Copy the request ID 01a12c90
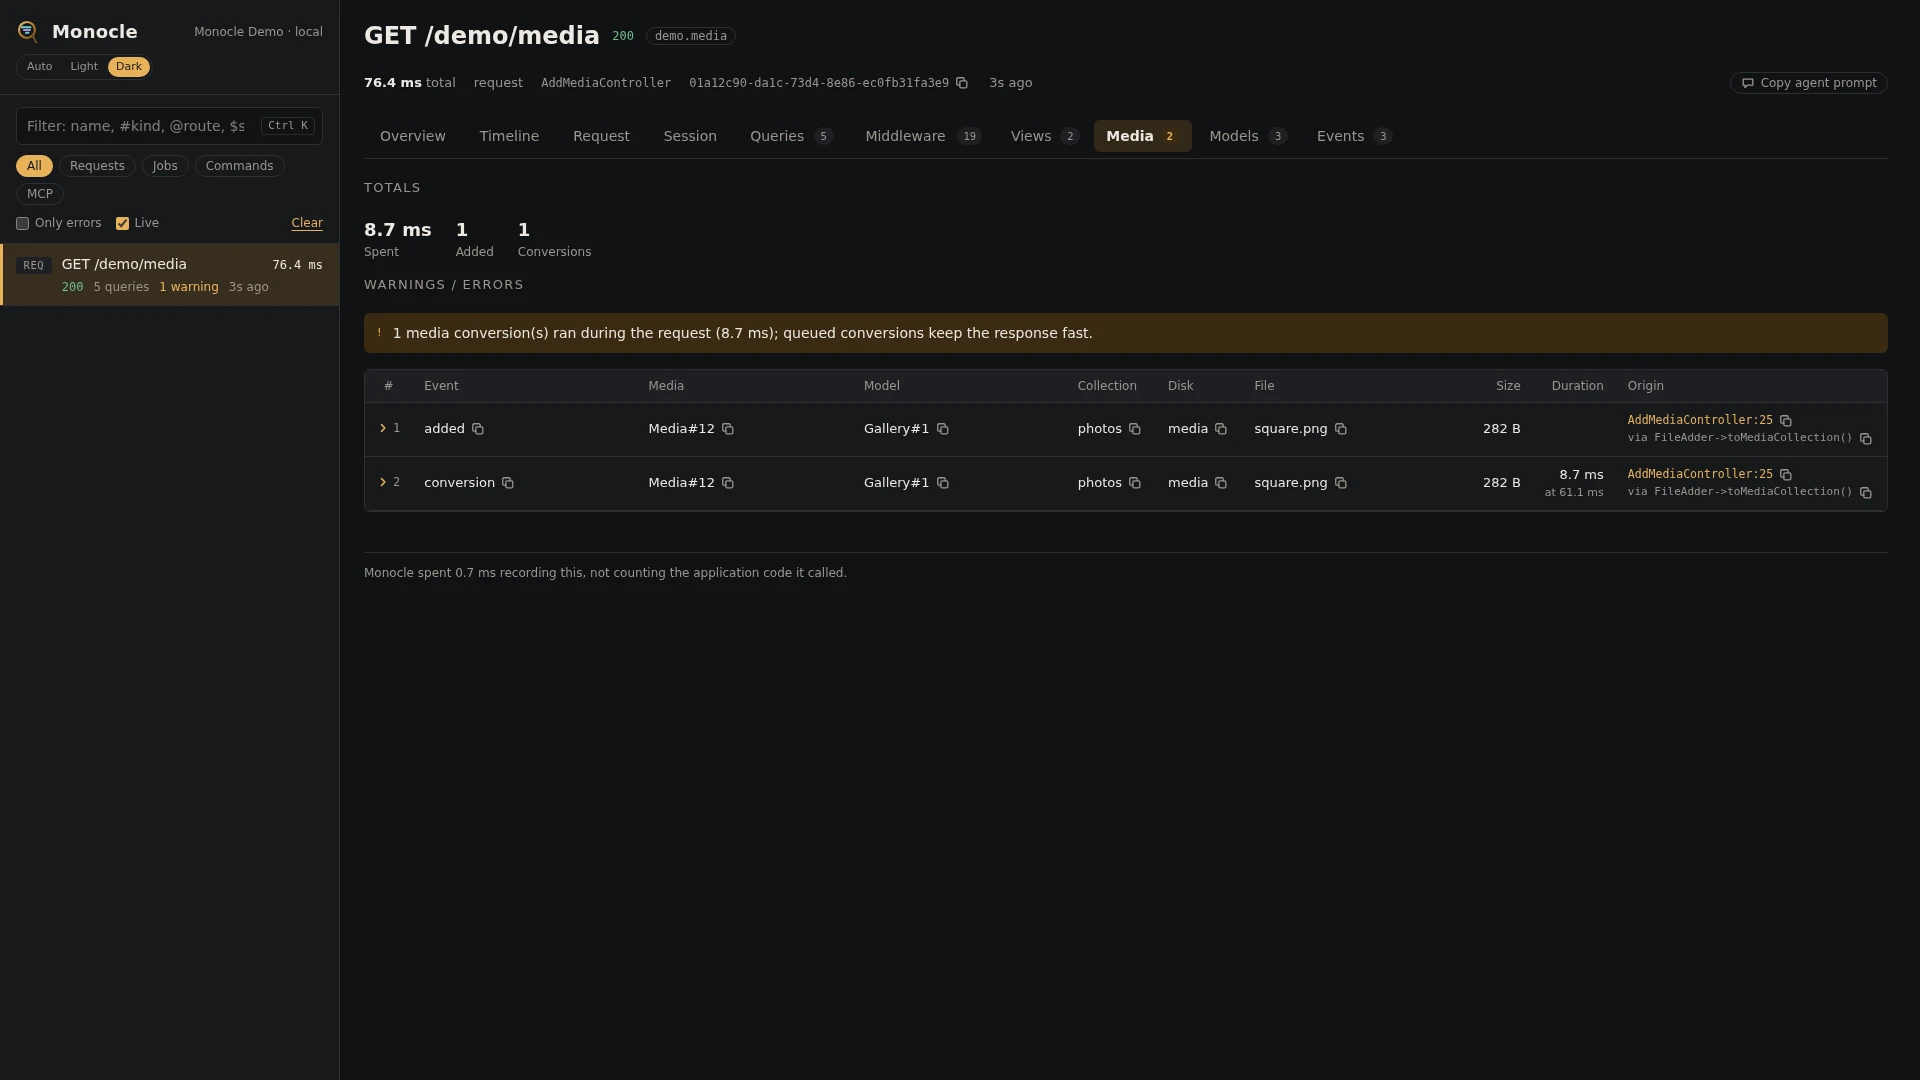The image size is (1920, 1080). (x=962, y=83)
